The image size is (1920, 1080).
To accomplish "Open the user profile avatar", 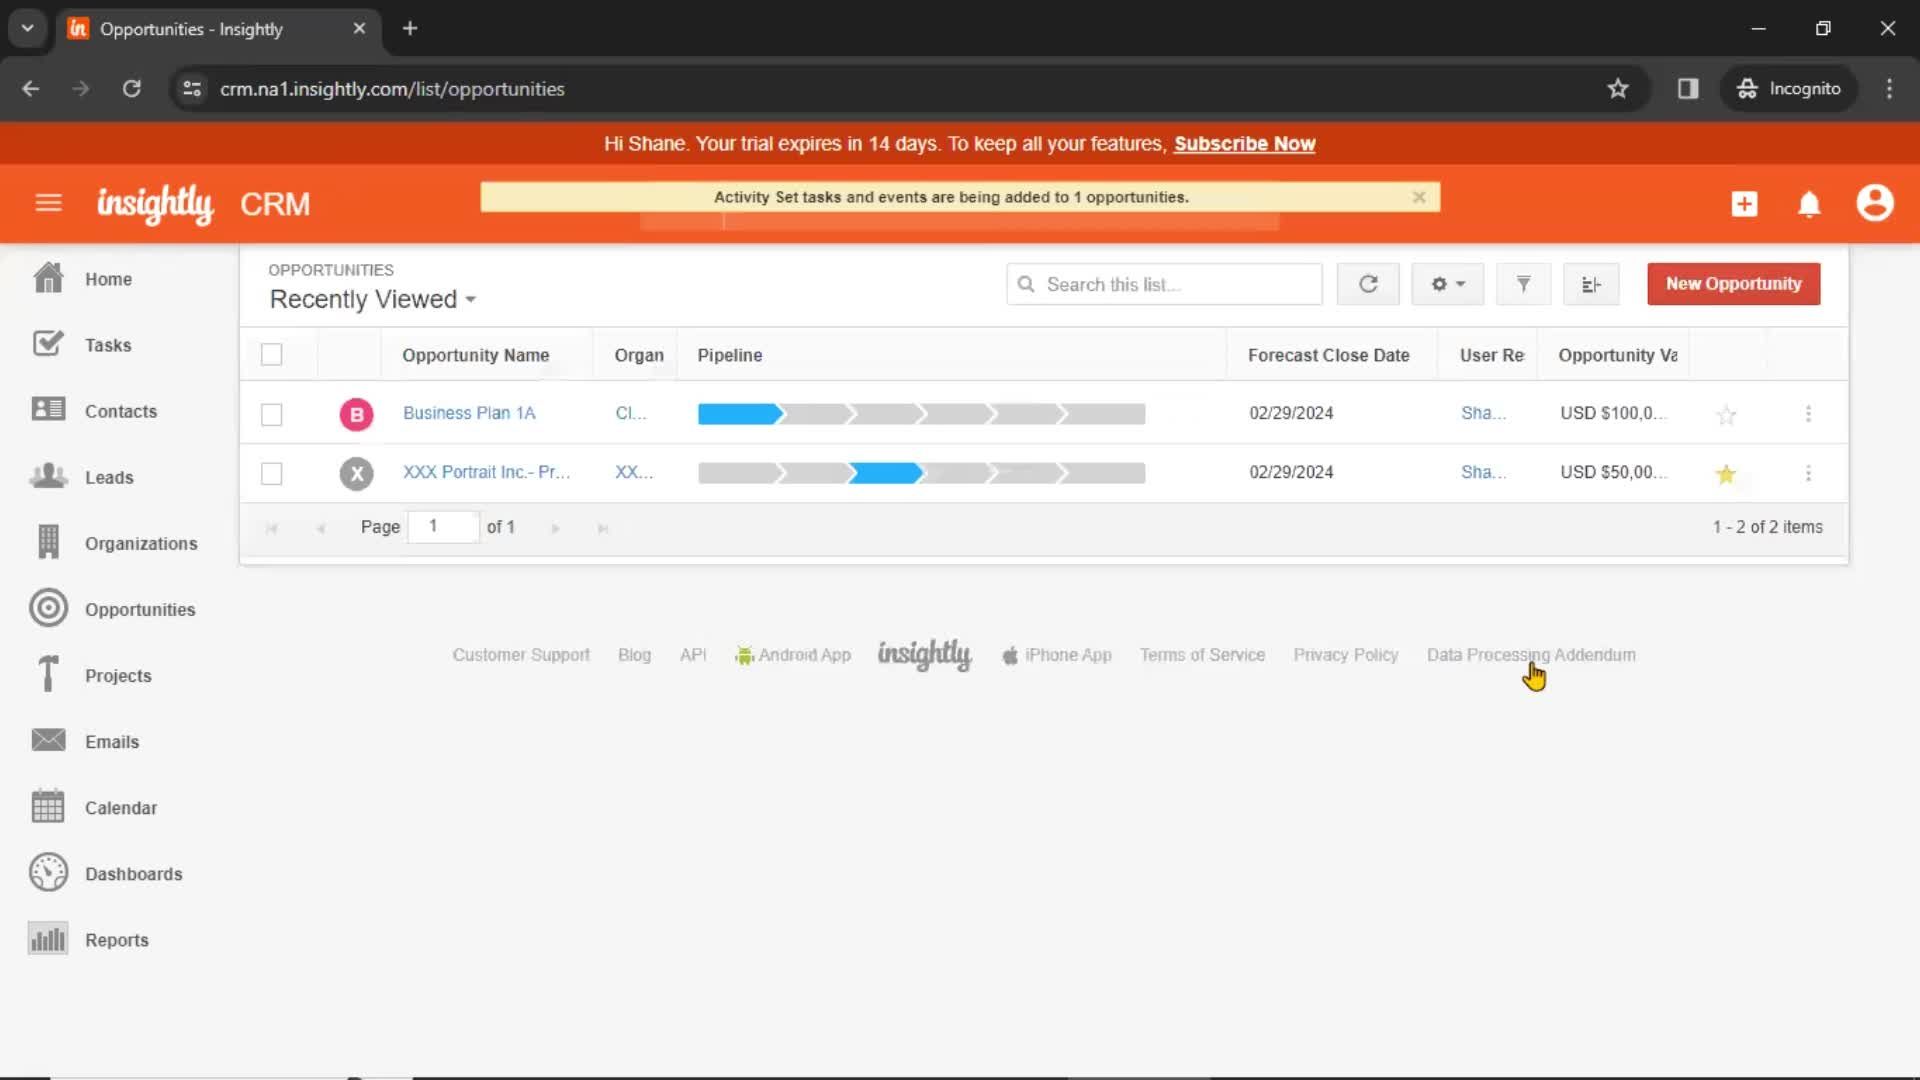I will coord(1875,203).
